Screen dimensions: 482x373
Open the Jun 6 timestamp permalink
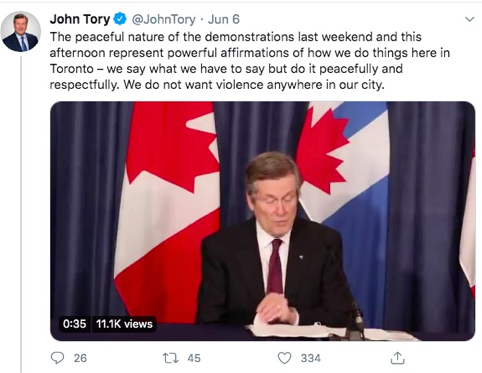(224, 19)
